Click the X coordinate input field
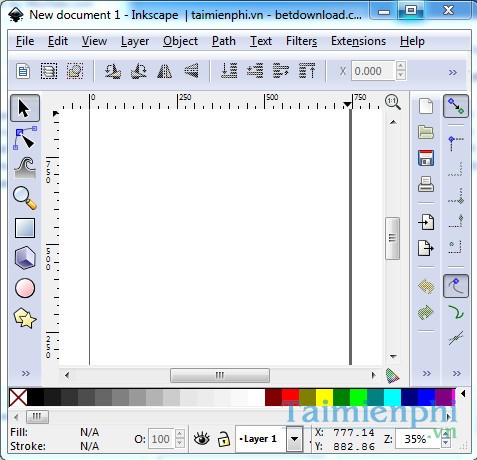Image resolution: width=477 pixels, height=460 pixels. pyautogui.click(x=373, y=71)
